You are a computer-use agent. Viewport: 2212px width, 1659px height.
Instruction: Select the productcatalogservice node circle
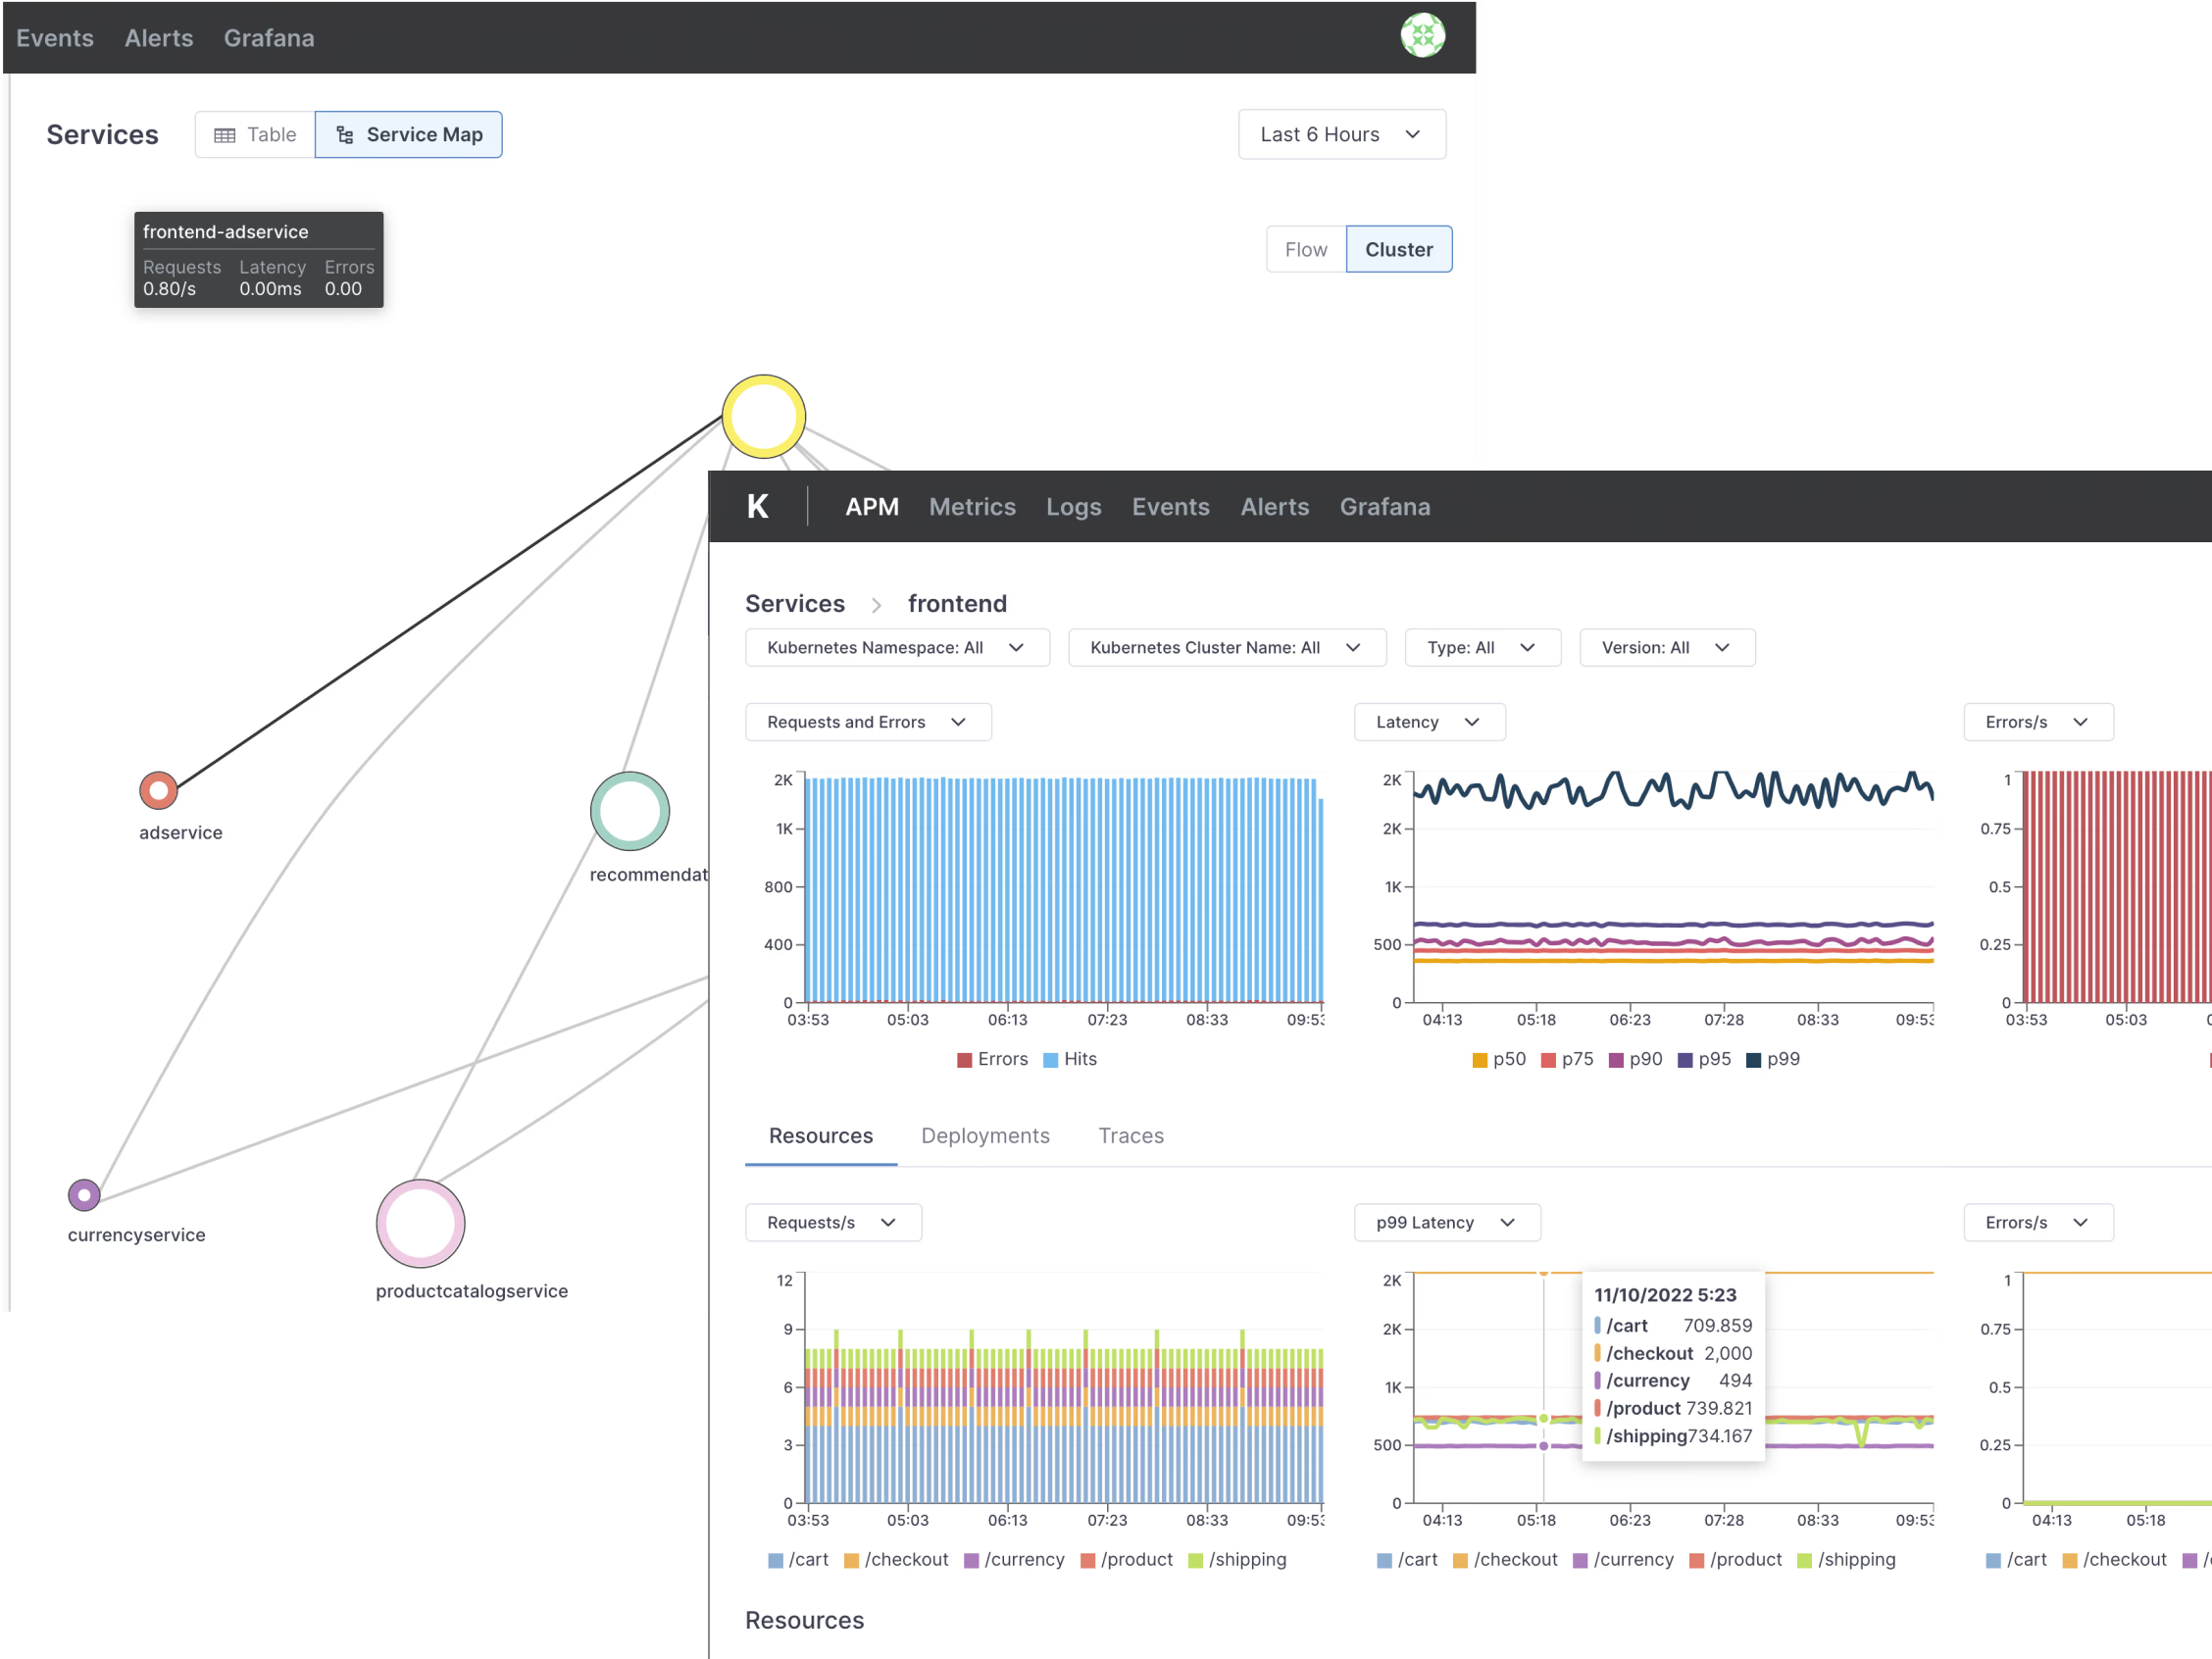(420, 1223)
